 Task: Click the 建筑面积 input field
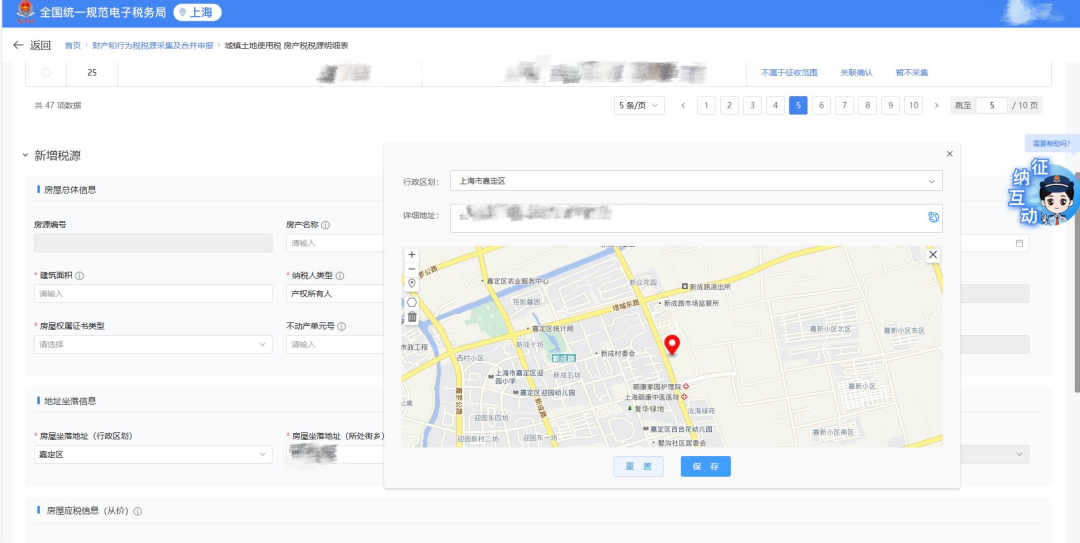(x=153, y=294)
